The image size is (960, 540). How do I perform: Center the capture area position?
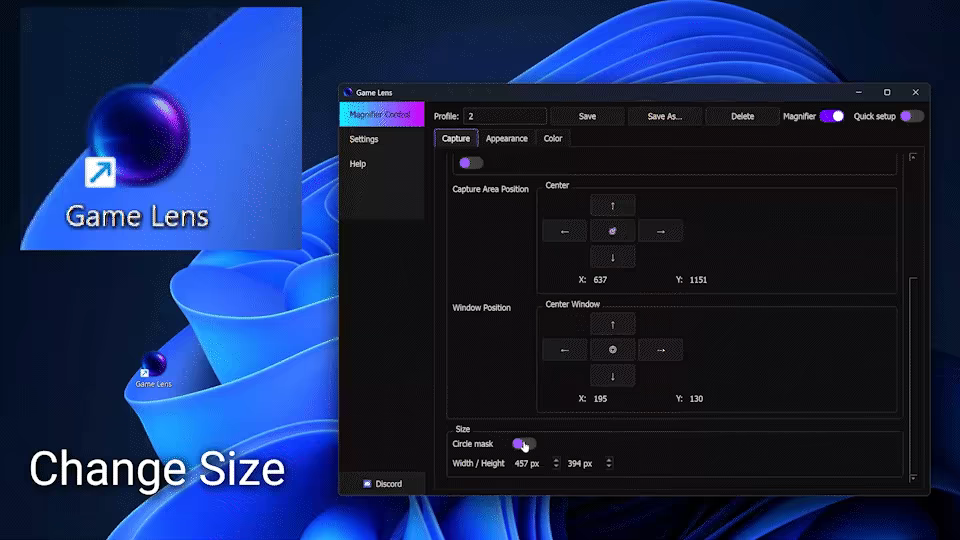[x=612, y=231]
